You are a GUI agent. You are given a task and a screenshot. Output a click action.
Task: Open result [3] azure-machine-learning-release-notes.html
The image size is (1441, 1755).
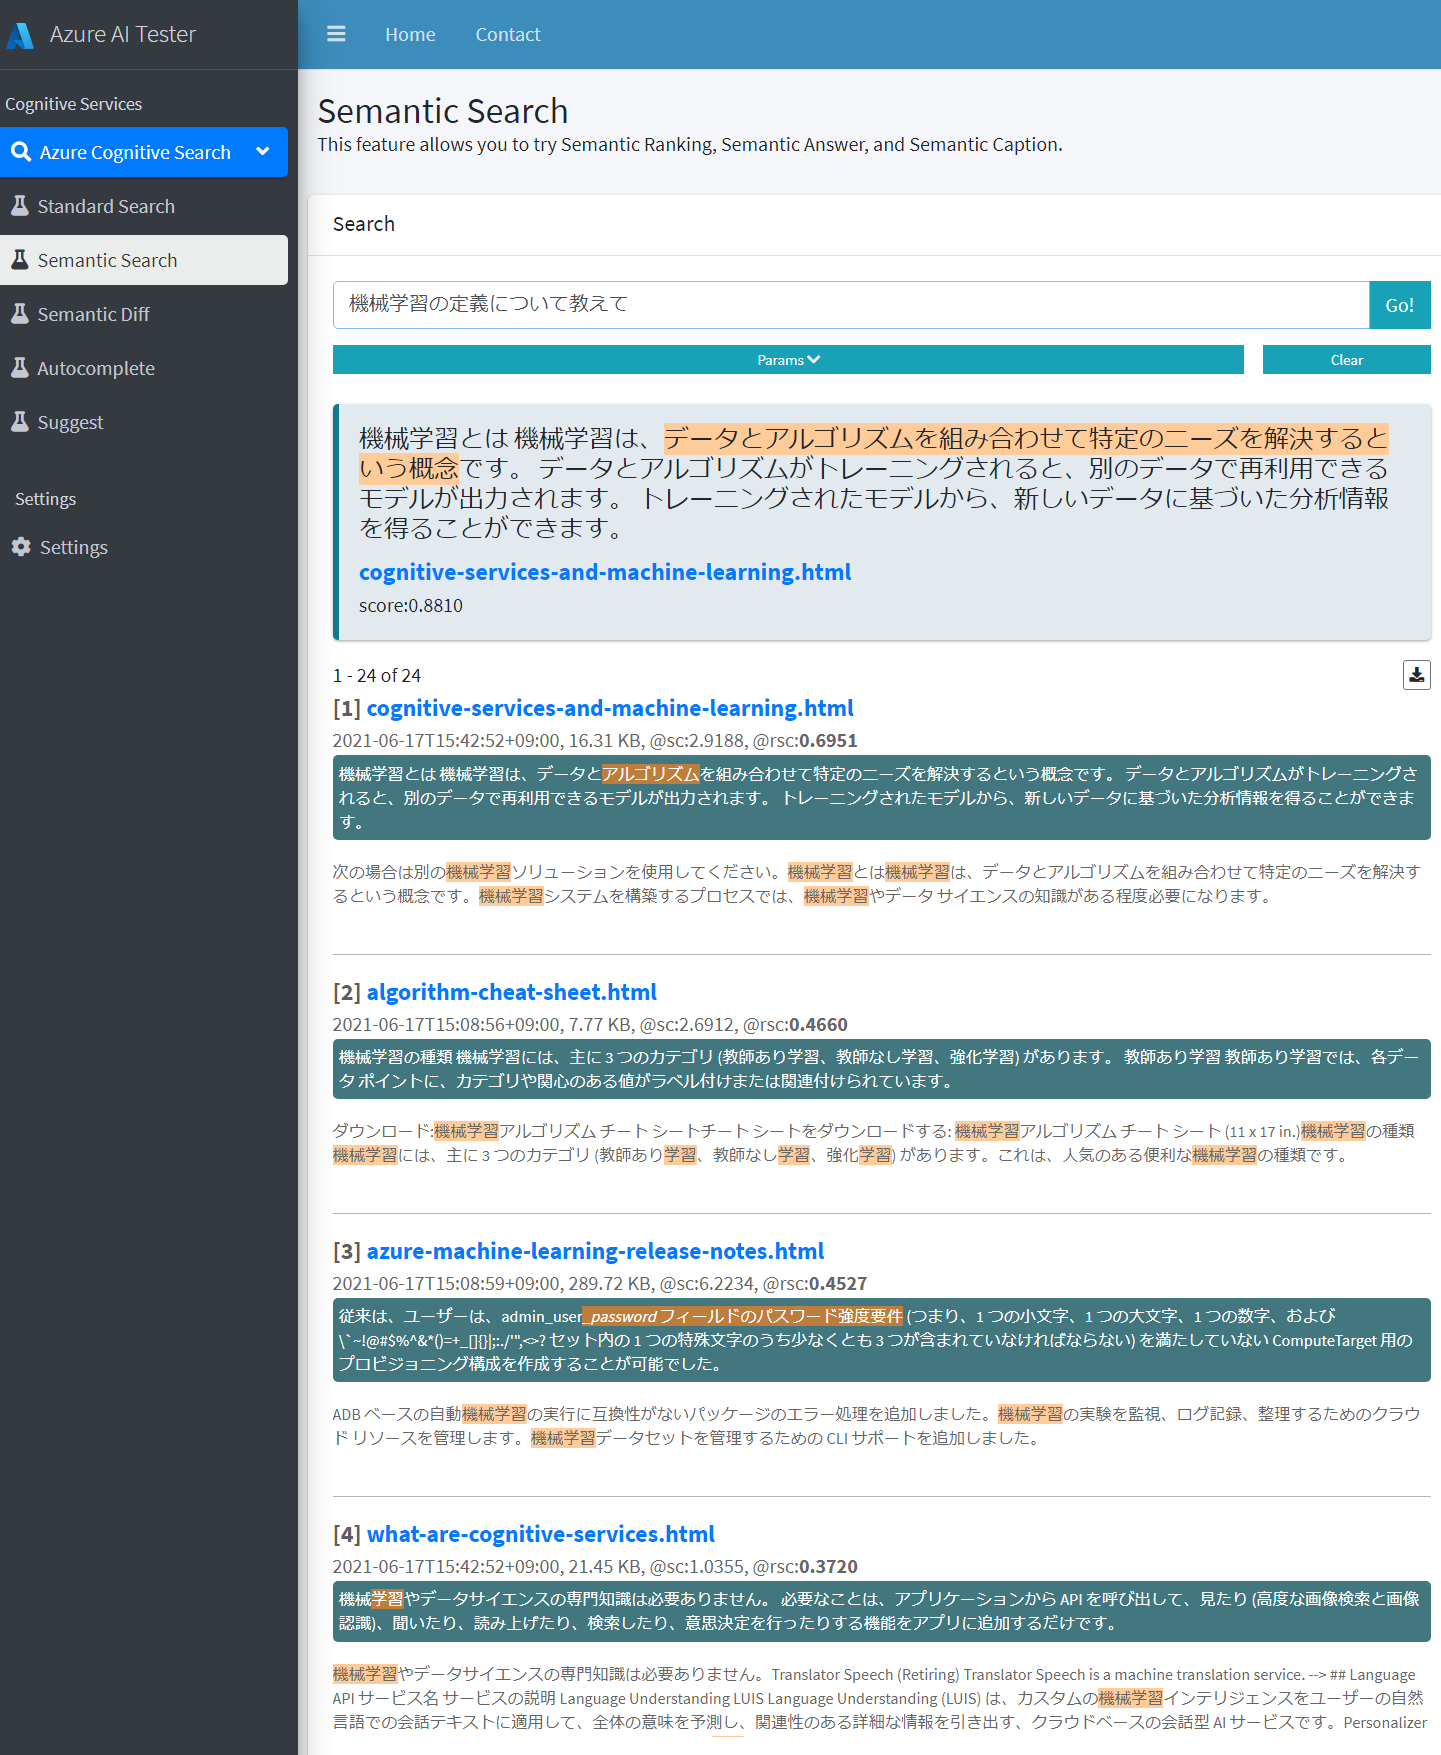pos(596,1251)
